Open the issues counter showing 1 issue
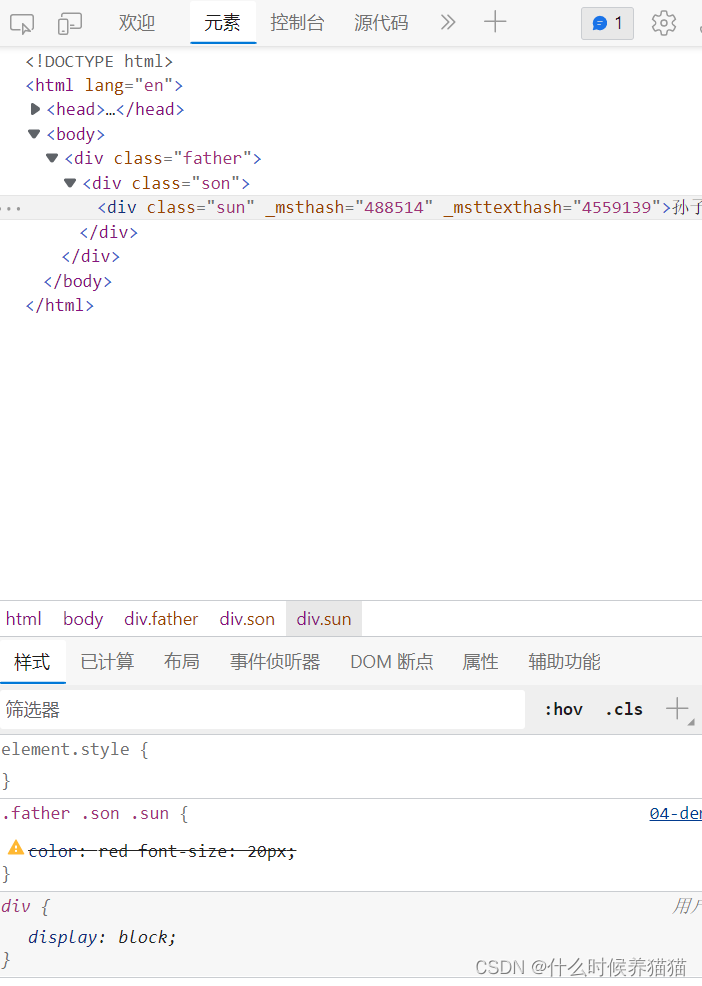702x986 pixels. click(607, 22)
